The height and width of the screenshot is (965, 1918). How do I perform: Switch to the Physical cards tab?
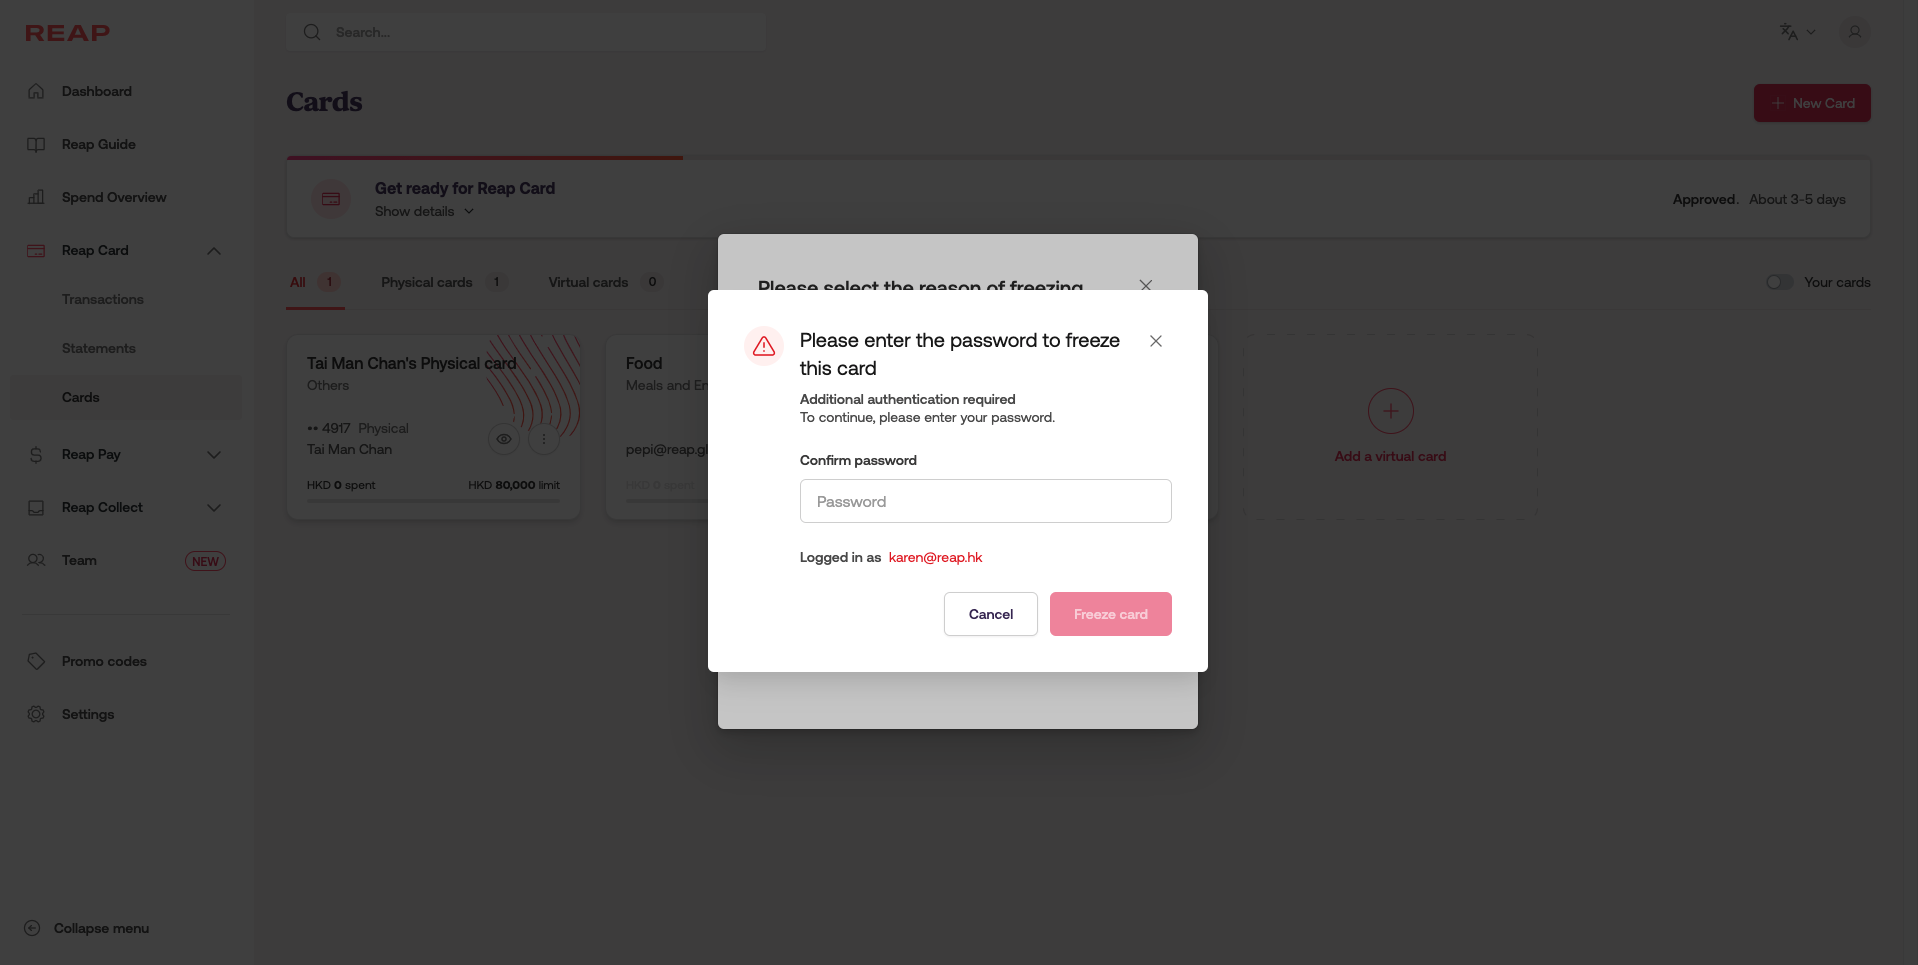click(427, 282)
